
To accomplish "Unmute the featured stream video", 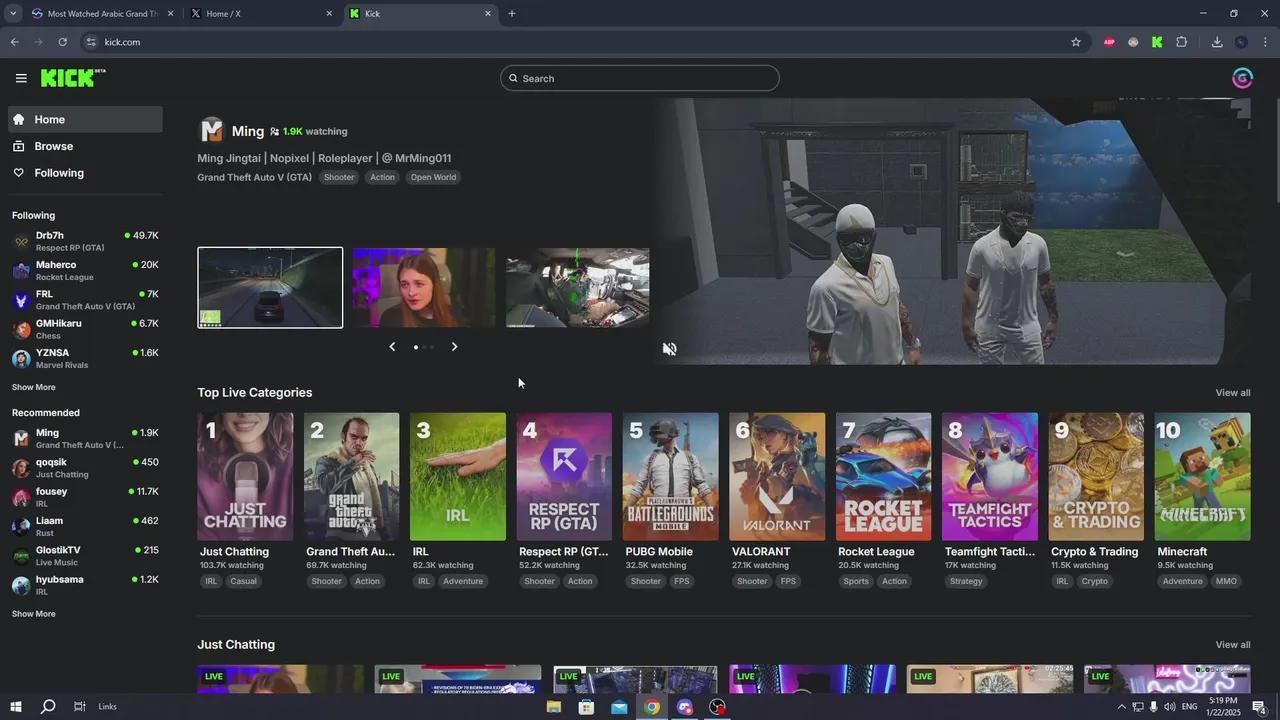I will point(670,349).
